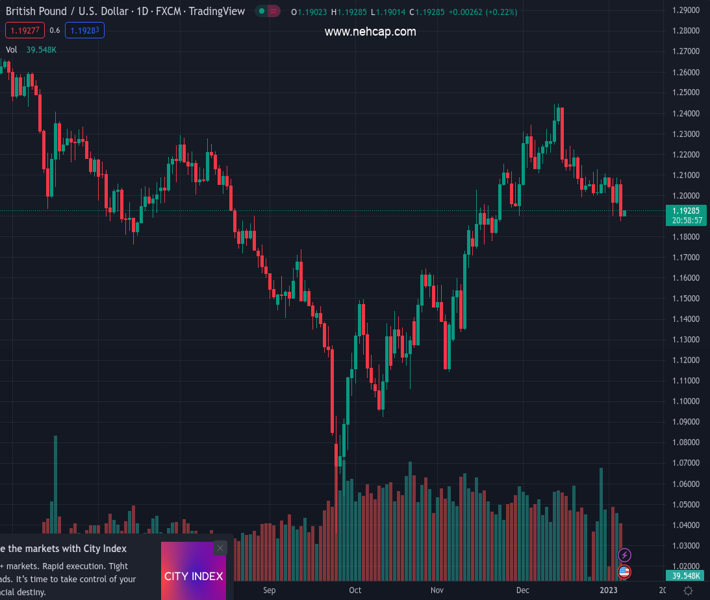Open chart settings gear icon
Screen dimensions: 710x600
688,591
